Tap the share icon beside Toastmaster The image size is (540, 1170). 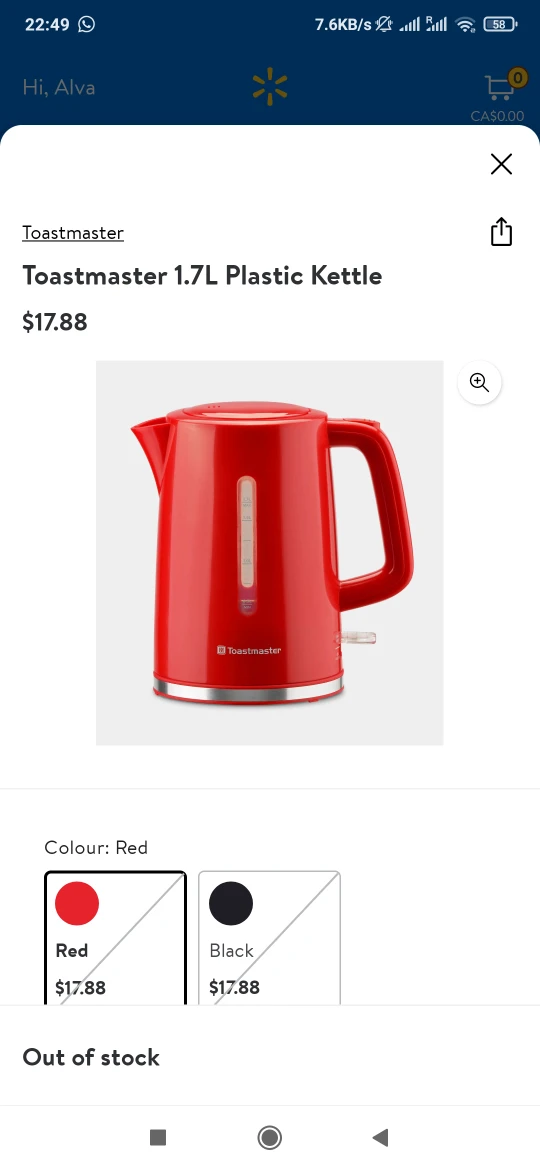(x=501, y=231)
